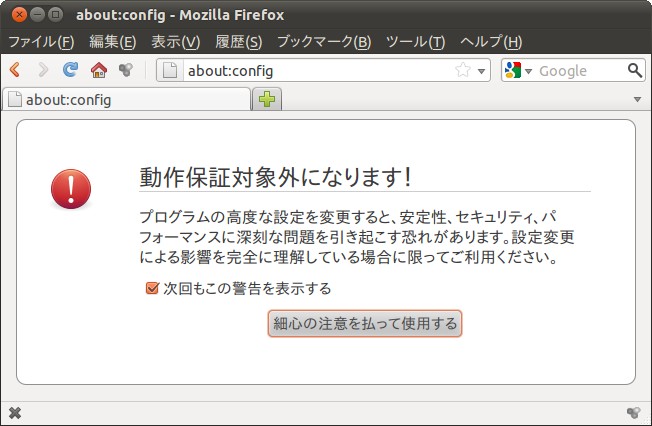This screenshot has height=426, width=652.
Task: Open the home page via house icon
Action: click(x=99, y=70)
